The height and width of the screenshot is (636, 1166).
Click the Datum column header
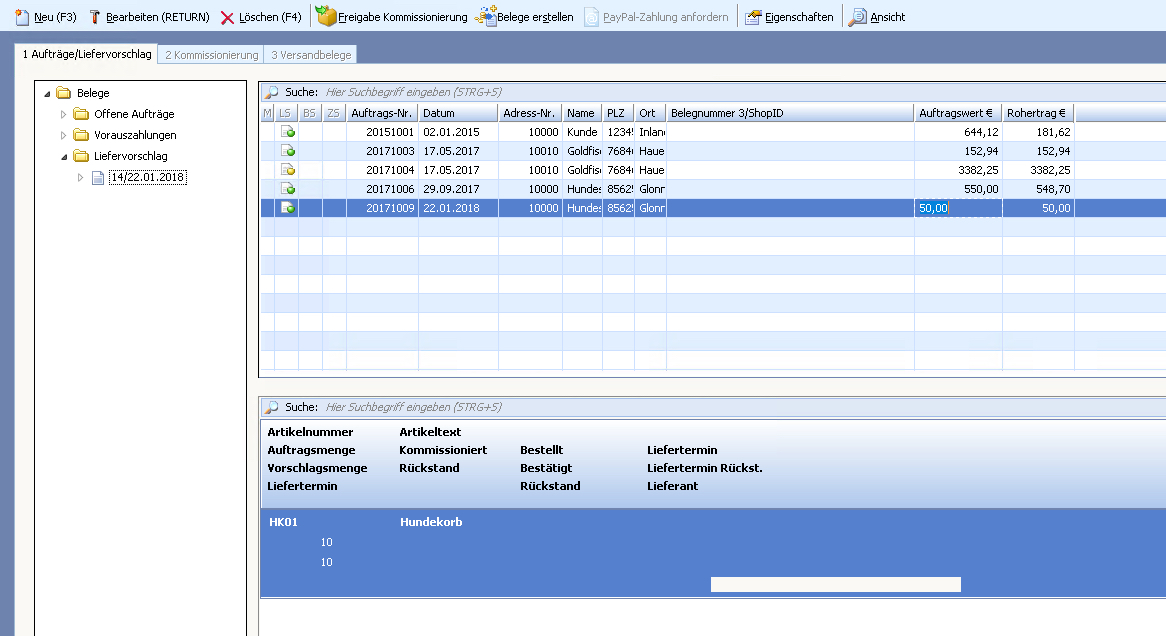tap(458, 113)
